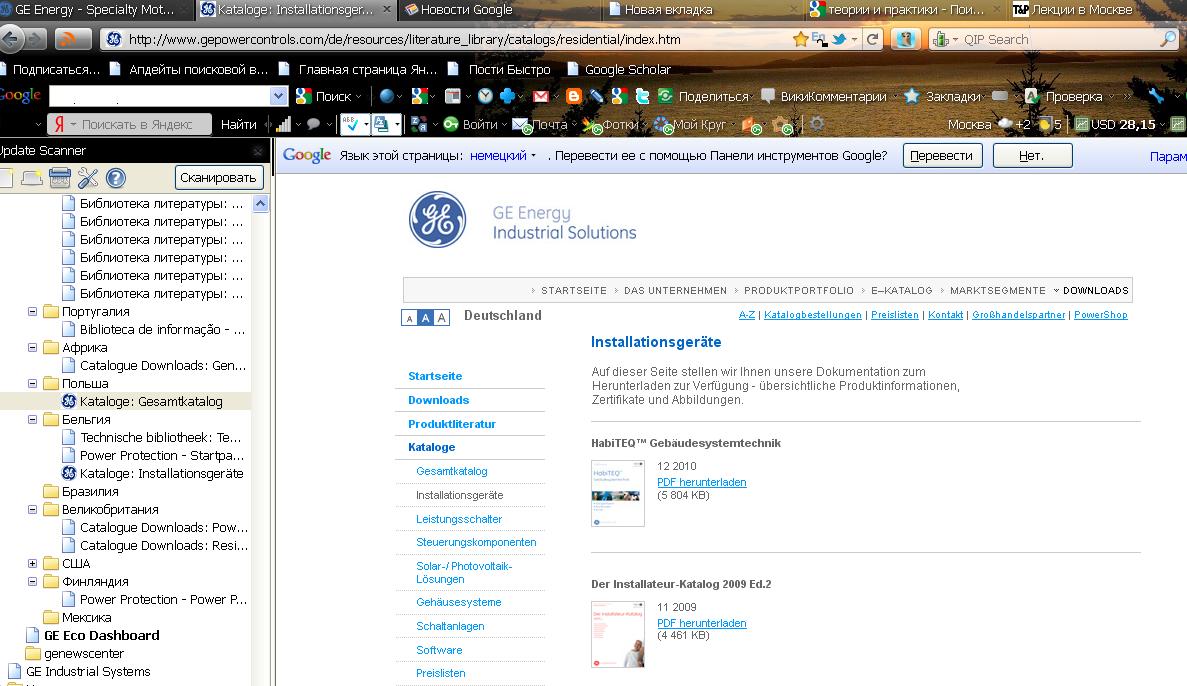Click the Москва weather cloud icon
This screenshot has height=686, width=1187.
tap(1005, 124)
